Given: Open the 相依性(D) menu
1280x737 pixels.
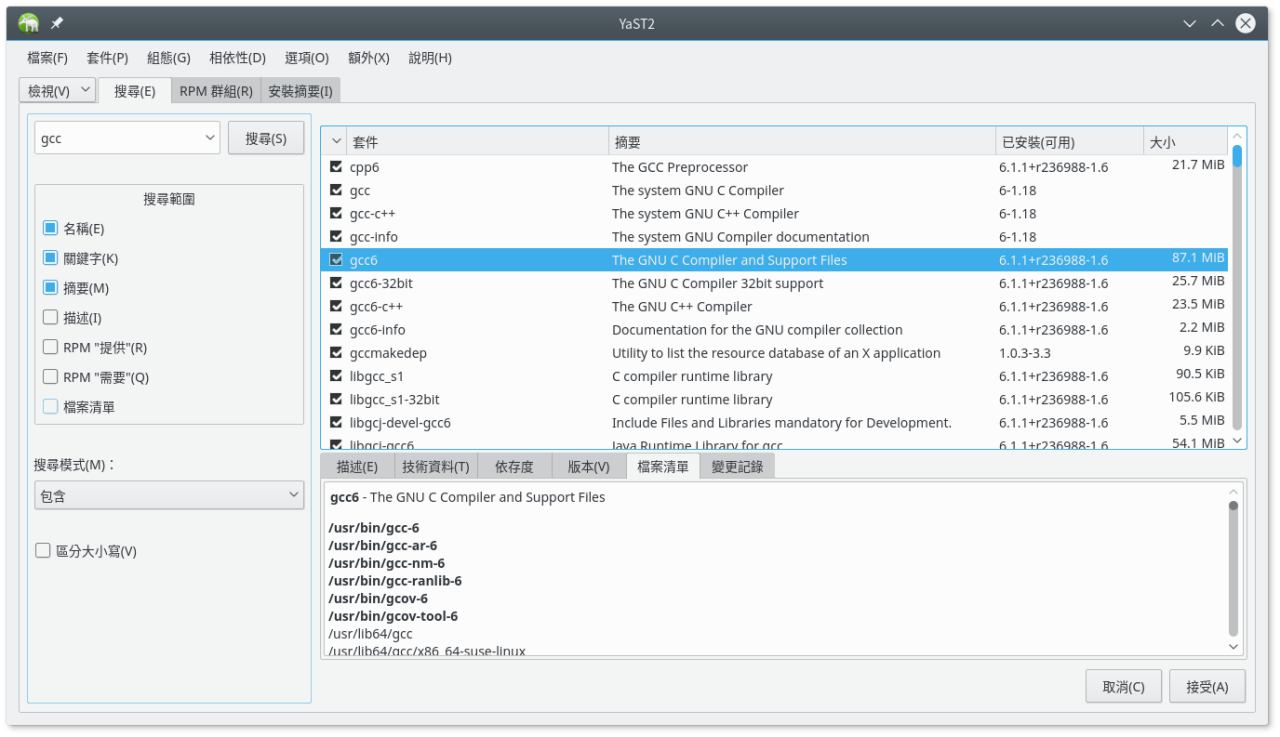Looking at the screenshot, I should click(x=237, y=58).
